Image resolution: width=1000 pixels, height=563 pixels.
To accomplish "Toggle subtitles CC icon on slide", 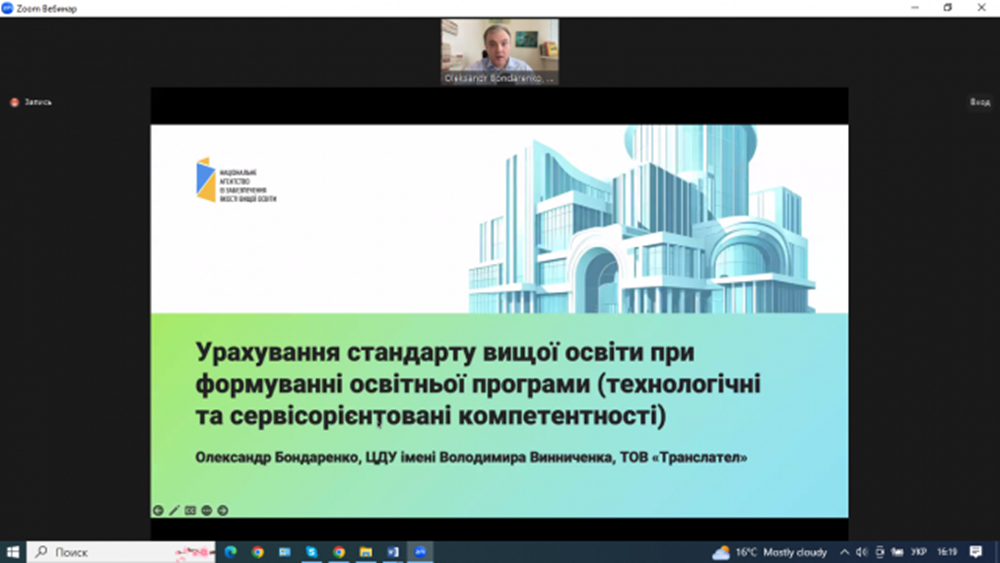I will [190, 510].
